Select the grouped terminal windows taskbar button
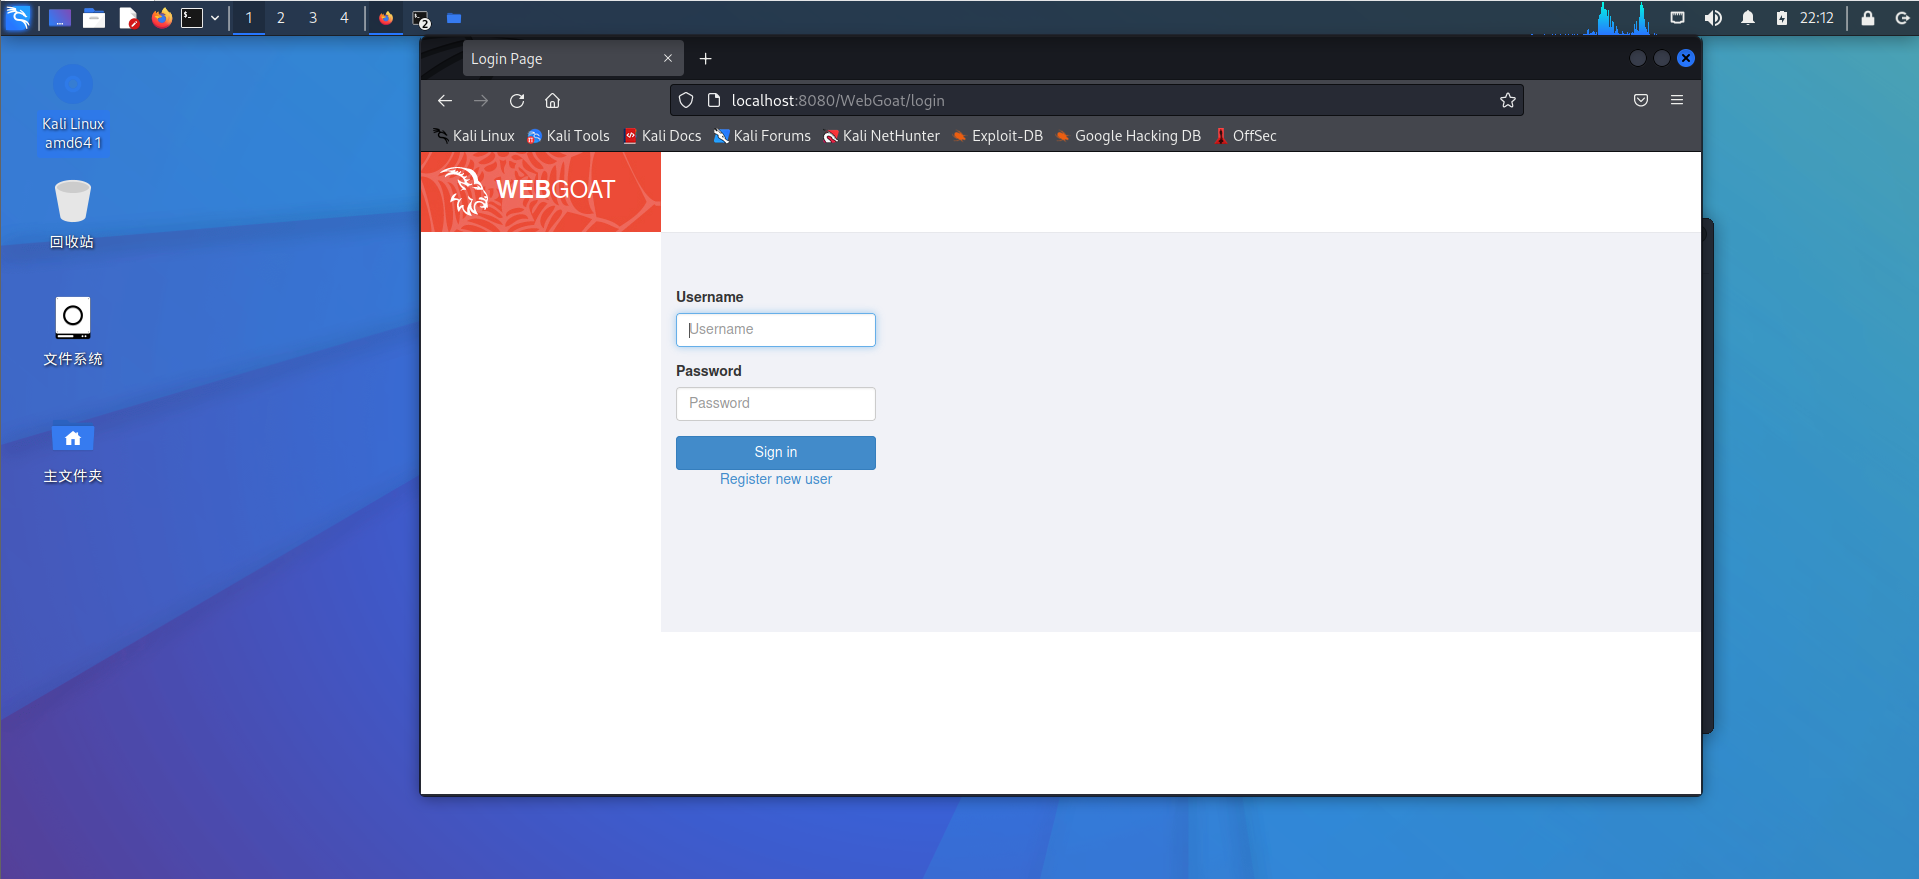Screen dimensions: 1919x879 pyautogui.click(x=421, y=18)
